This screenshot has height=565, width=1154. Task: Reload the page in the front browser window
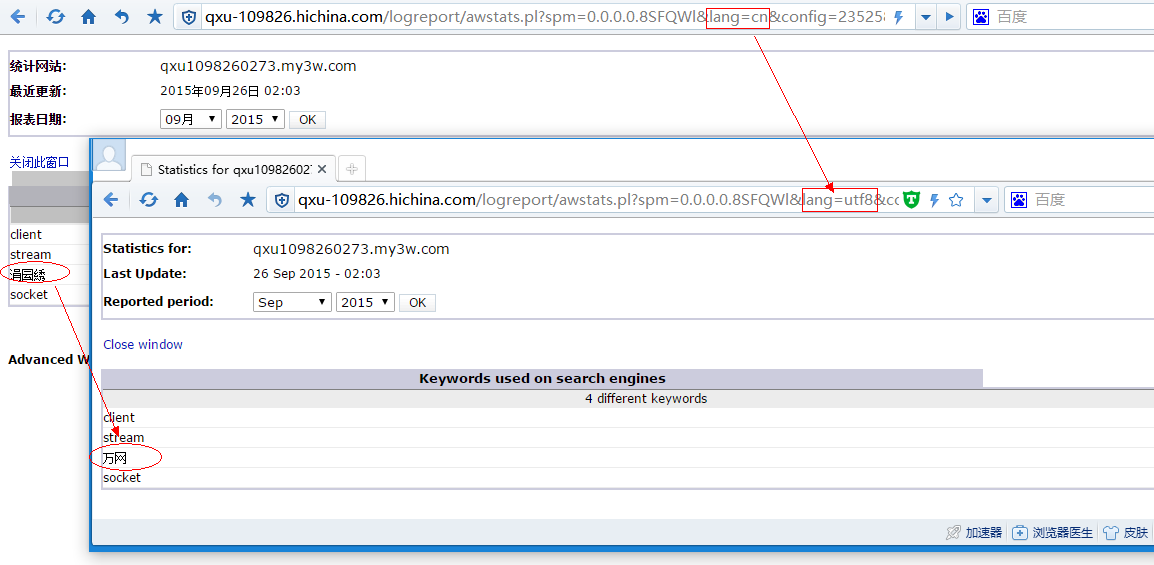tap(148, 200)
